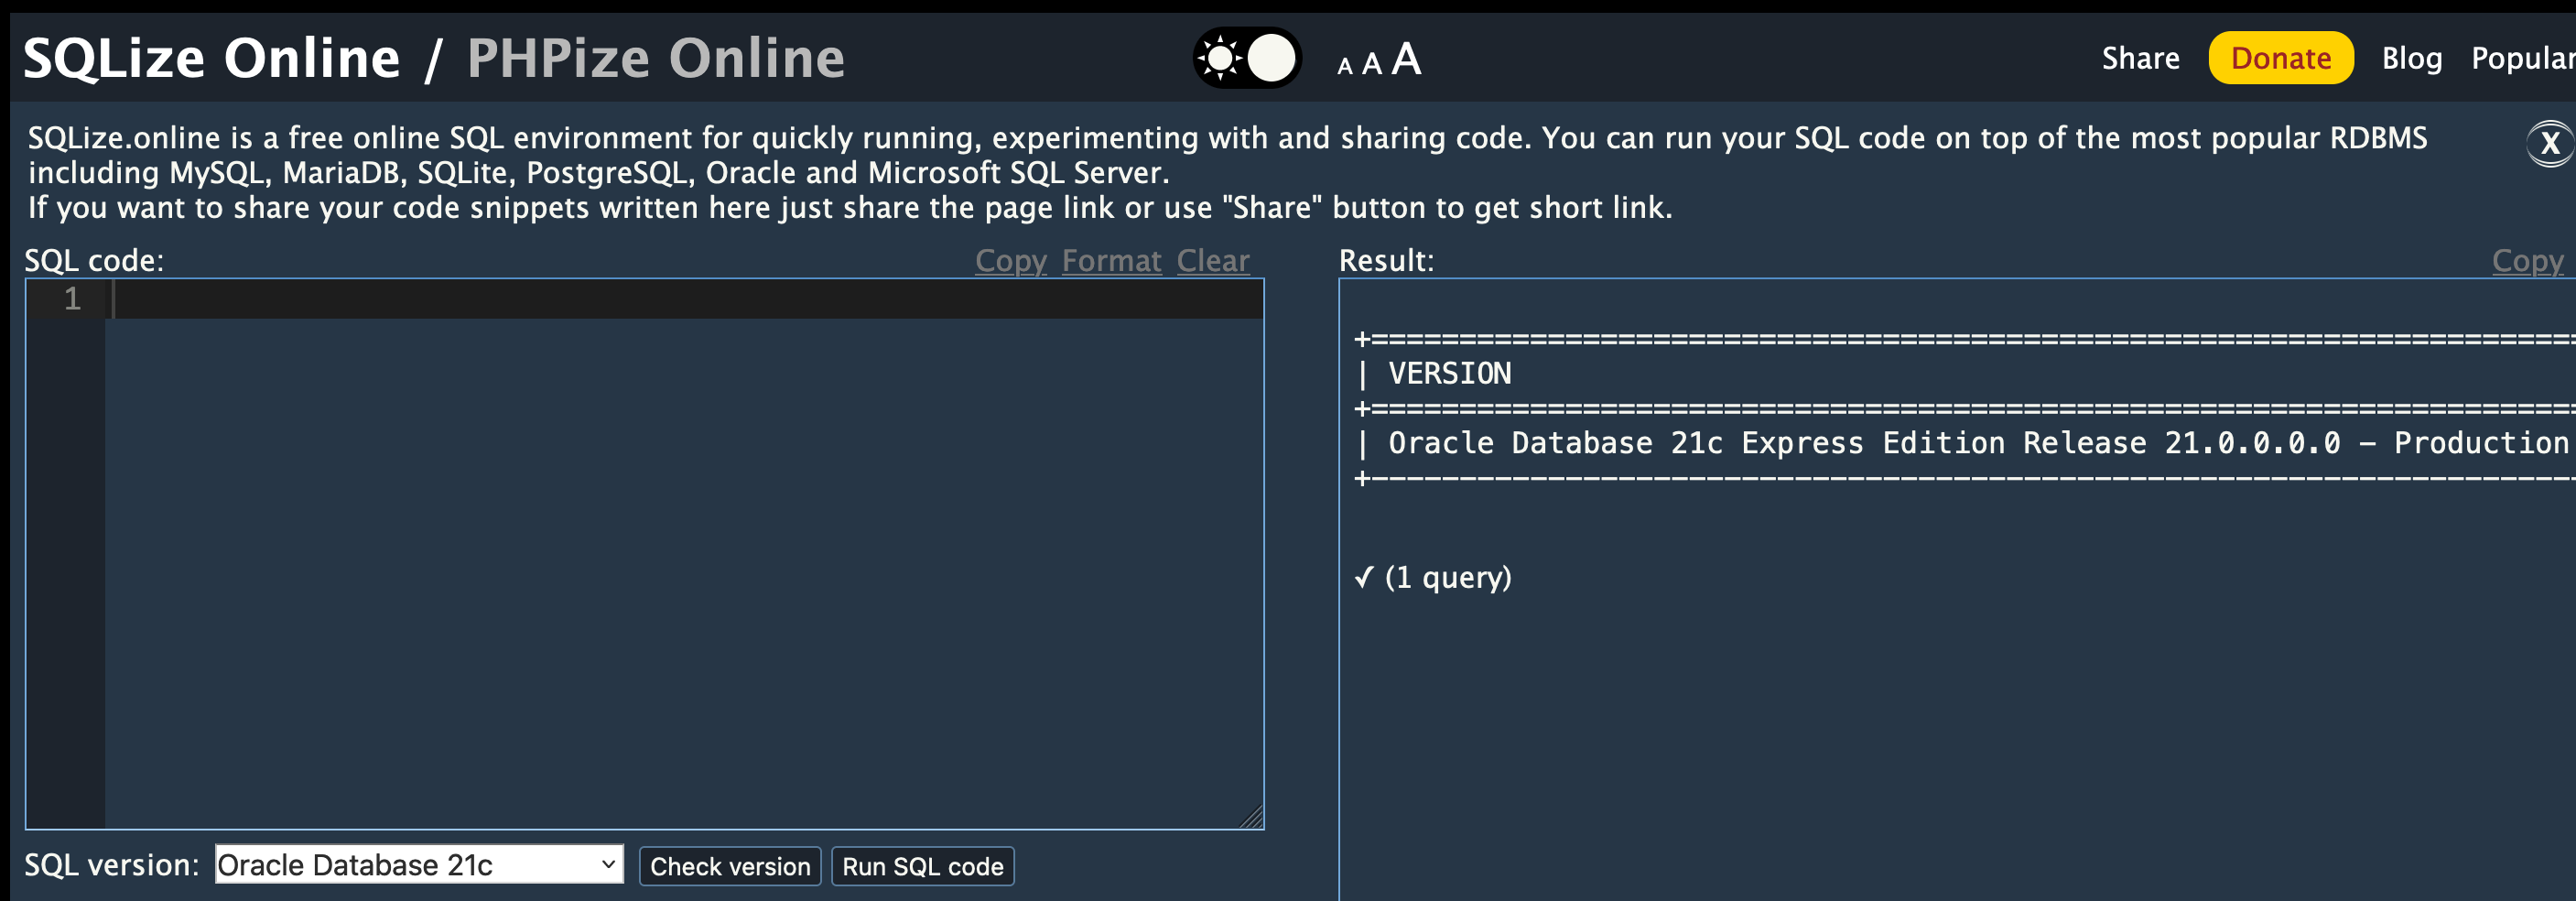Open the Blog menu item
The height and width of the screenshot is (901, 2576).
point(2411,58)
